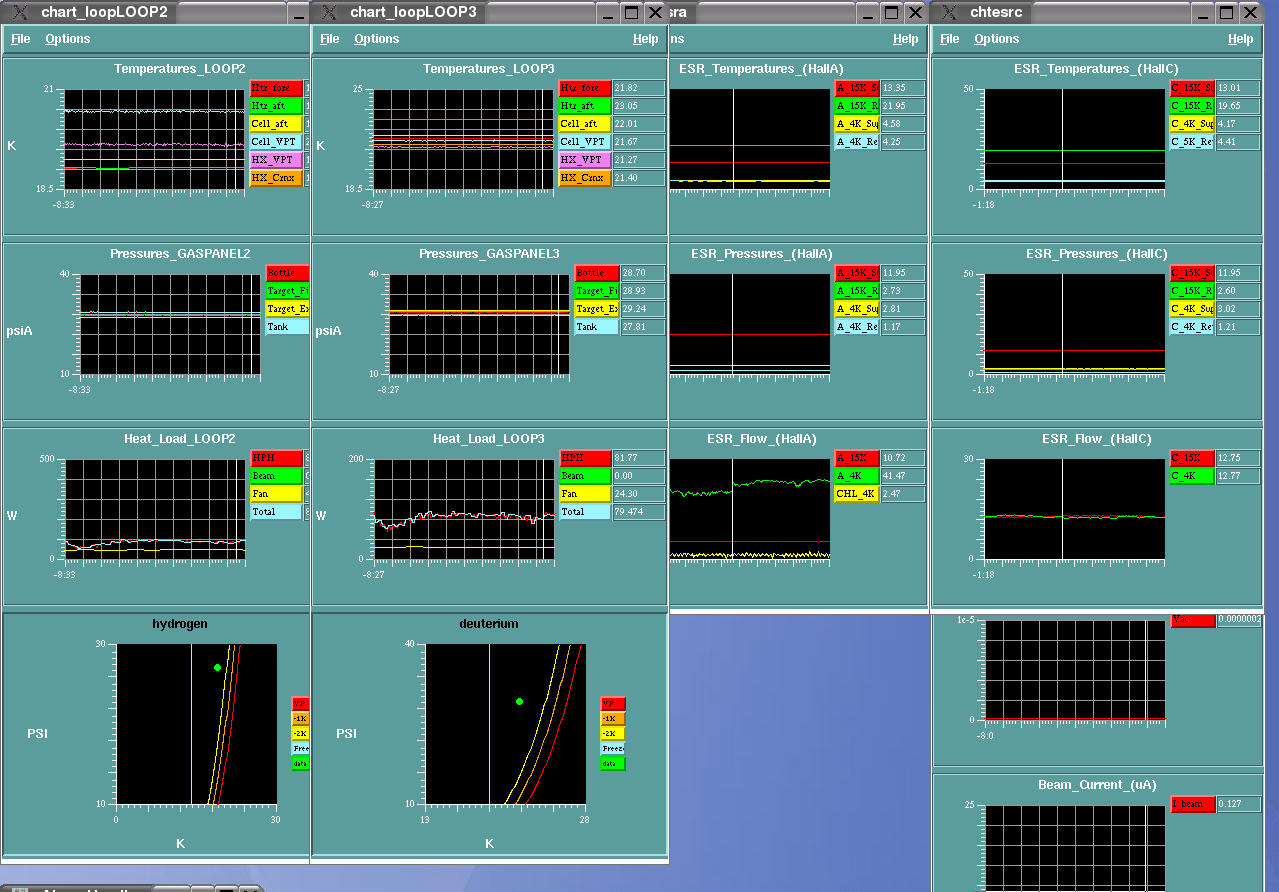Open File menu in chart_loopLOOP2 window
Image resolution: width=1279 pixels, height=892 pixels.
pyautogui.click(x=20, y=39)
